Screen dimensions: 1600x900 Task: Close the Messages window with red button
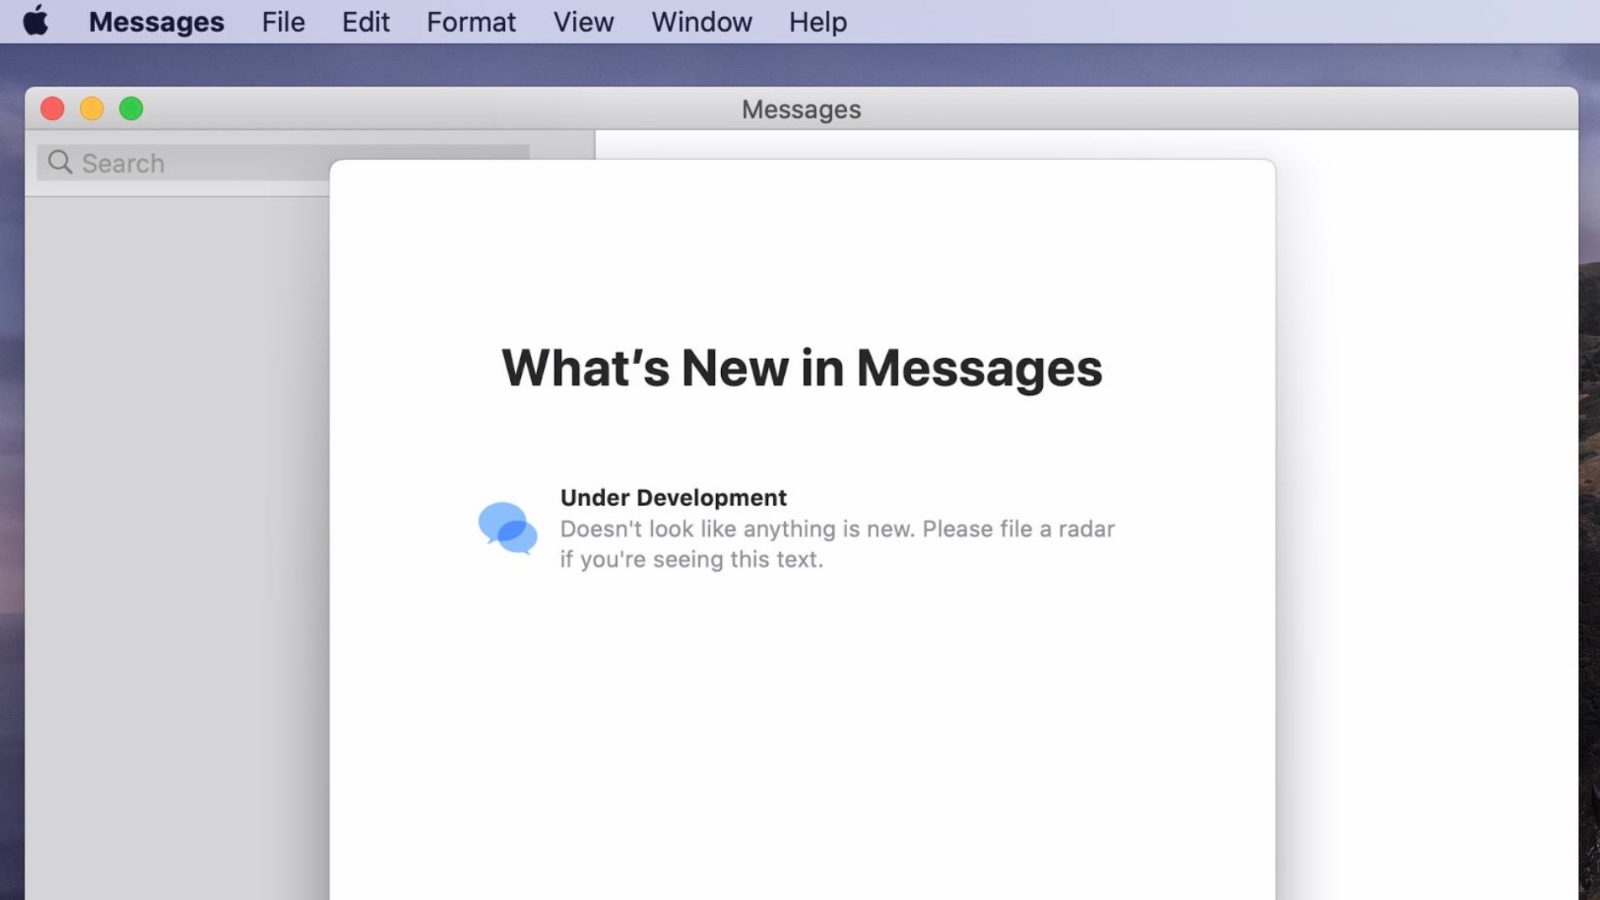pos(52,108)
